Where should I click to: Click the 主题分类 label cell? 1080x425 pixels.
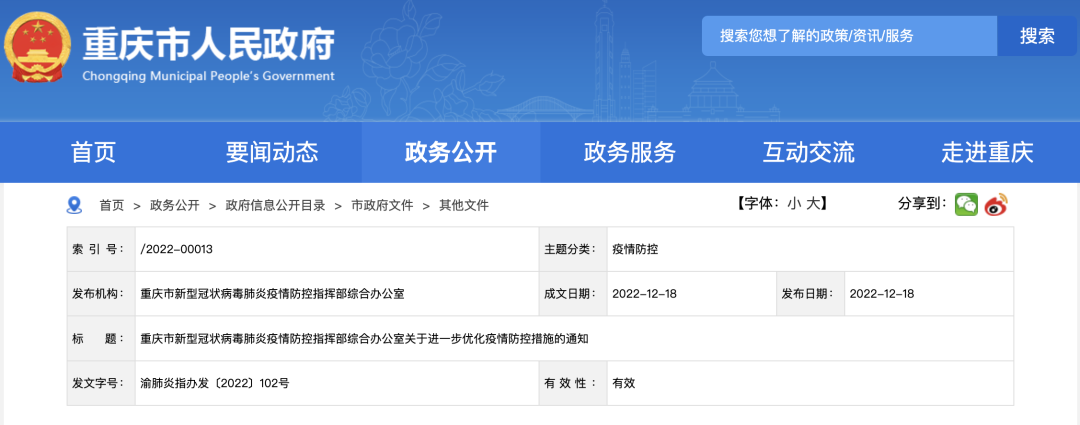tap(572, 249)
